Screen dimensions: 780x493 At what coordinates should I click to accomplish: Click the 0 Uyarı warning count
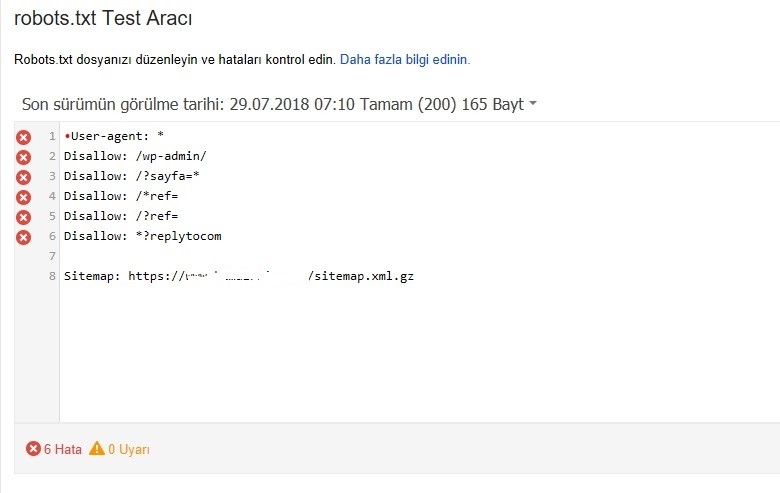point(129,449)
